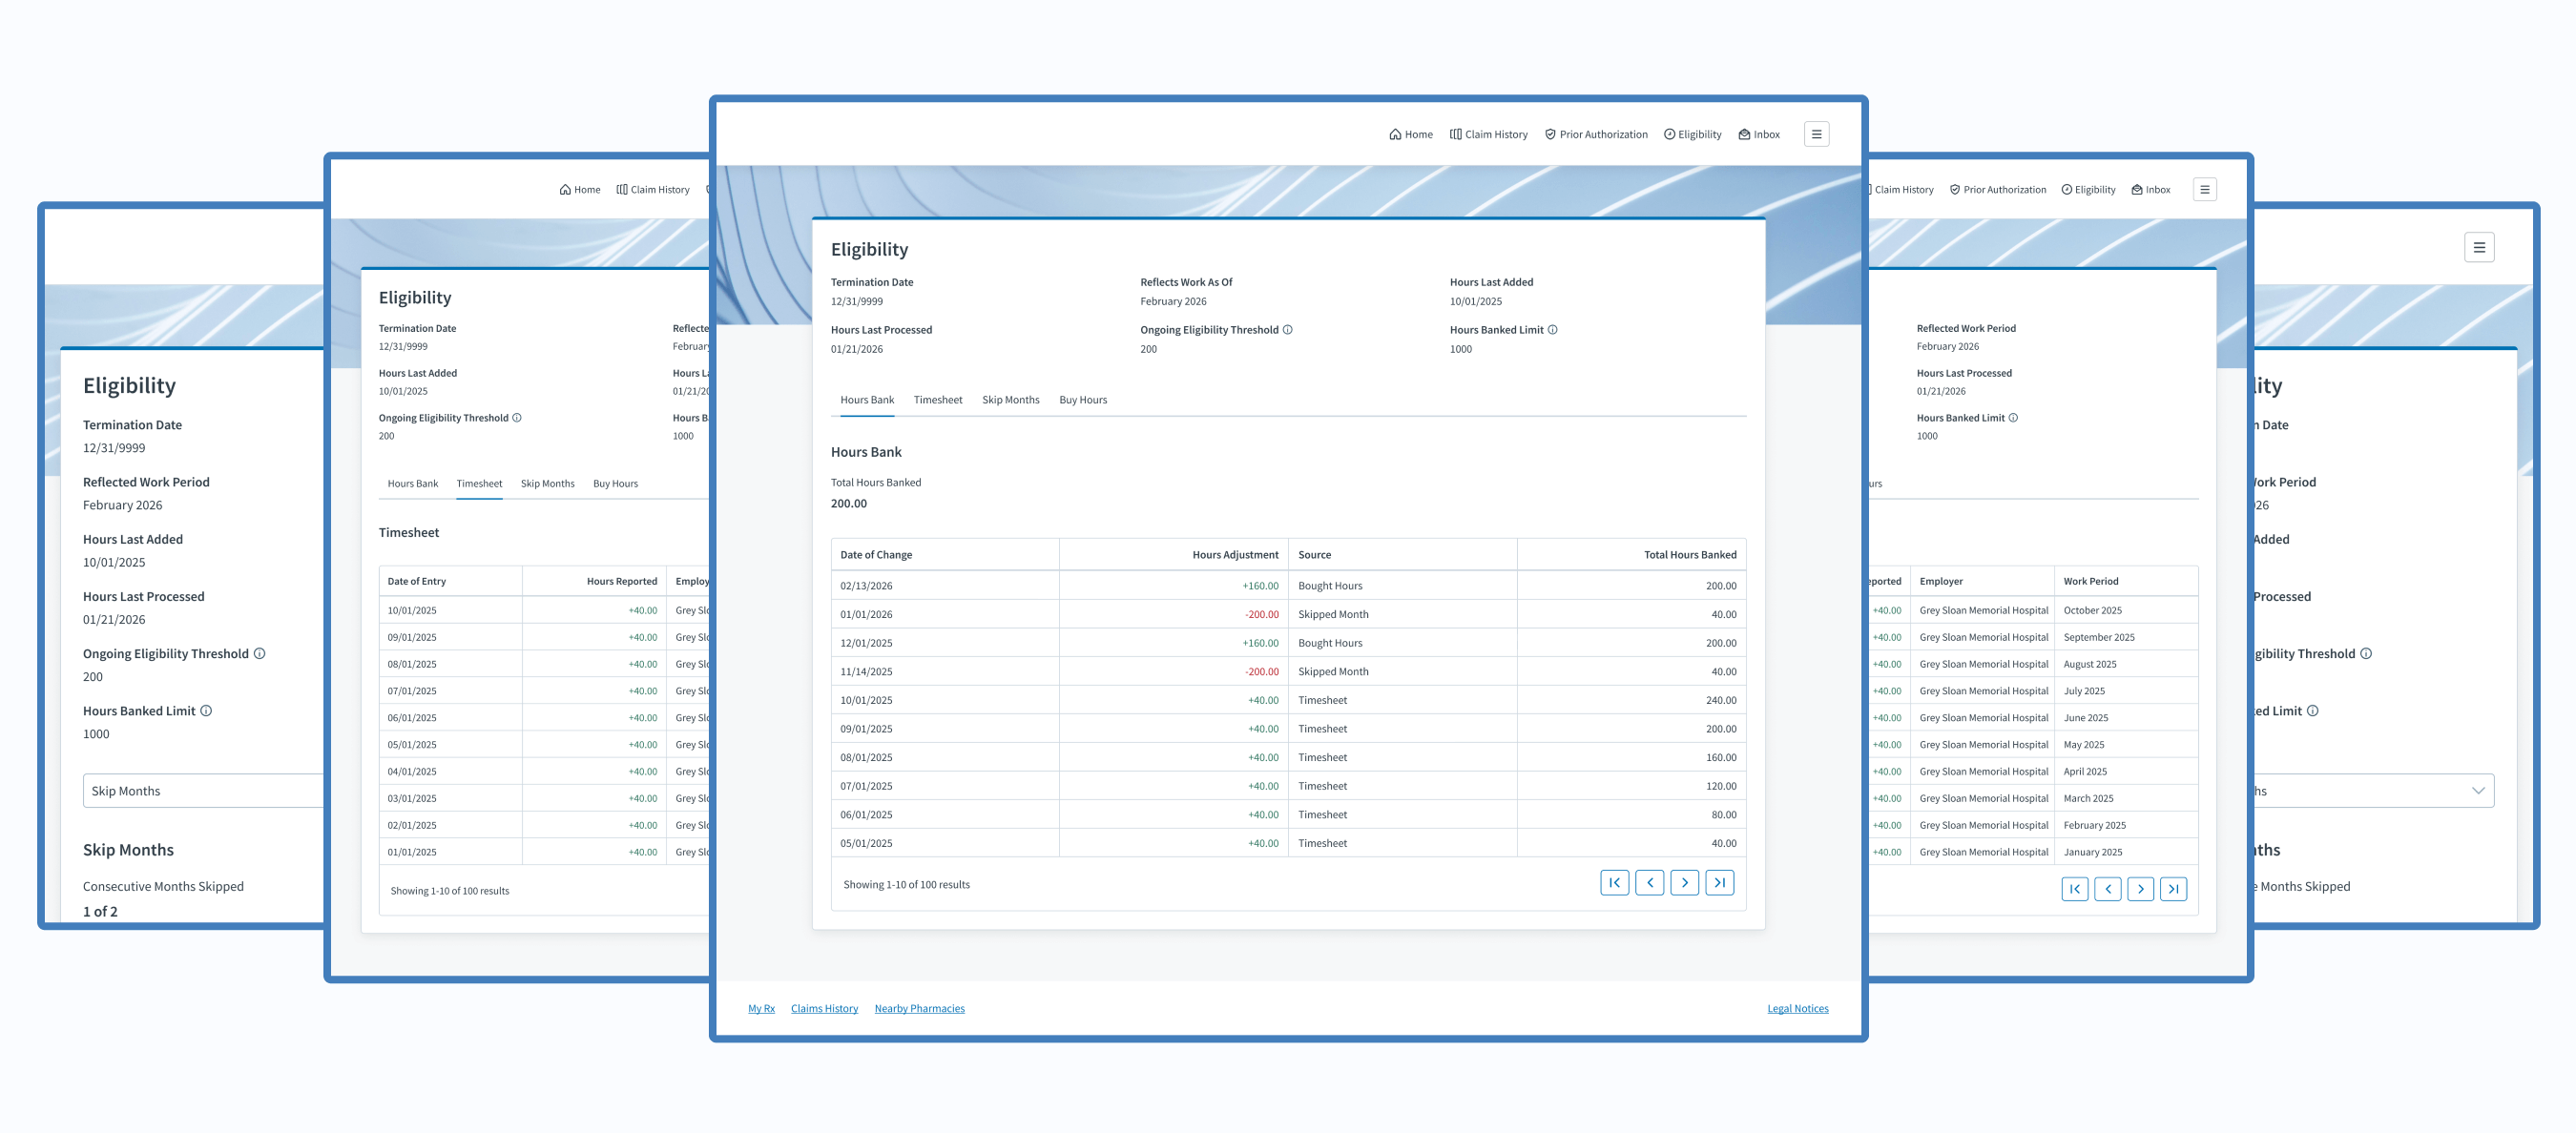Viewport: 2576px width, 1133px height.
Task: Click next page arrow in right Timesheet table
Action: click(x=2140, y=889)
